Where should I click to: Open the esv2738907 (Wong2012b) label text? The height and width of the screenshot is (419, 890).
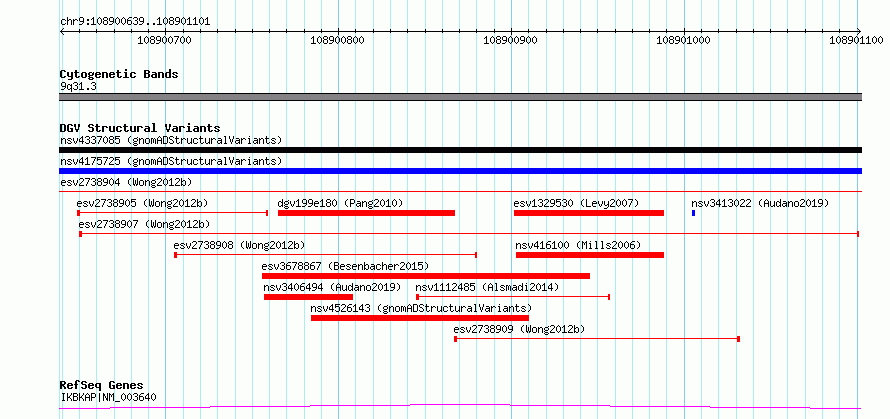[144, 224]
